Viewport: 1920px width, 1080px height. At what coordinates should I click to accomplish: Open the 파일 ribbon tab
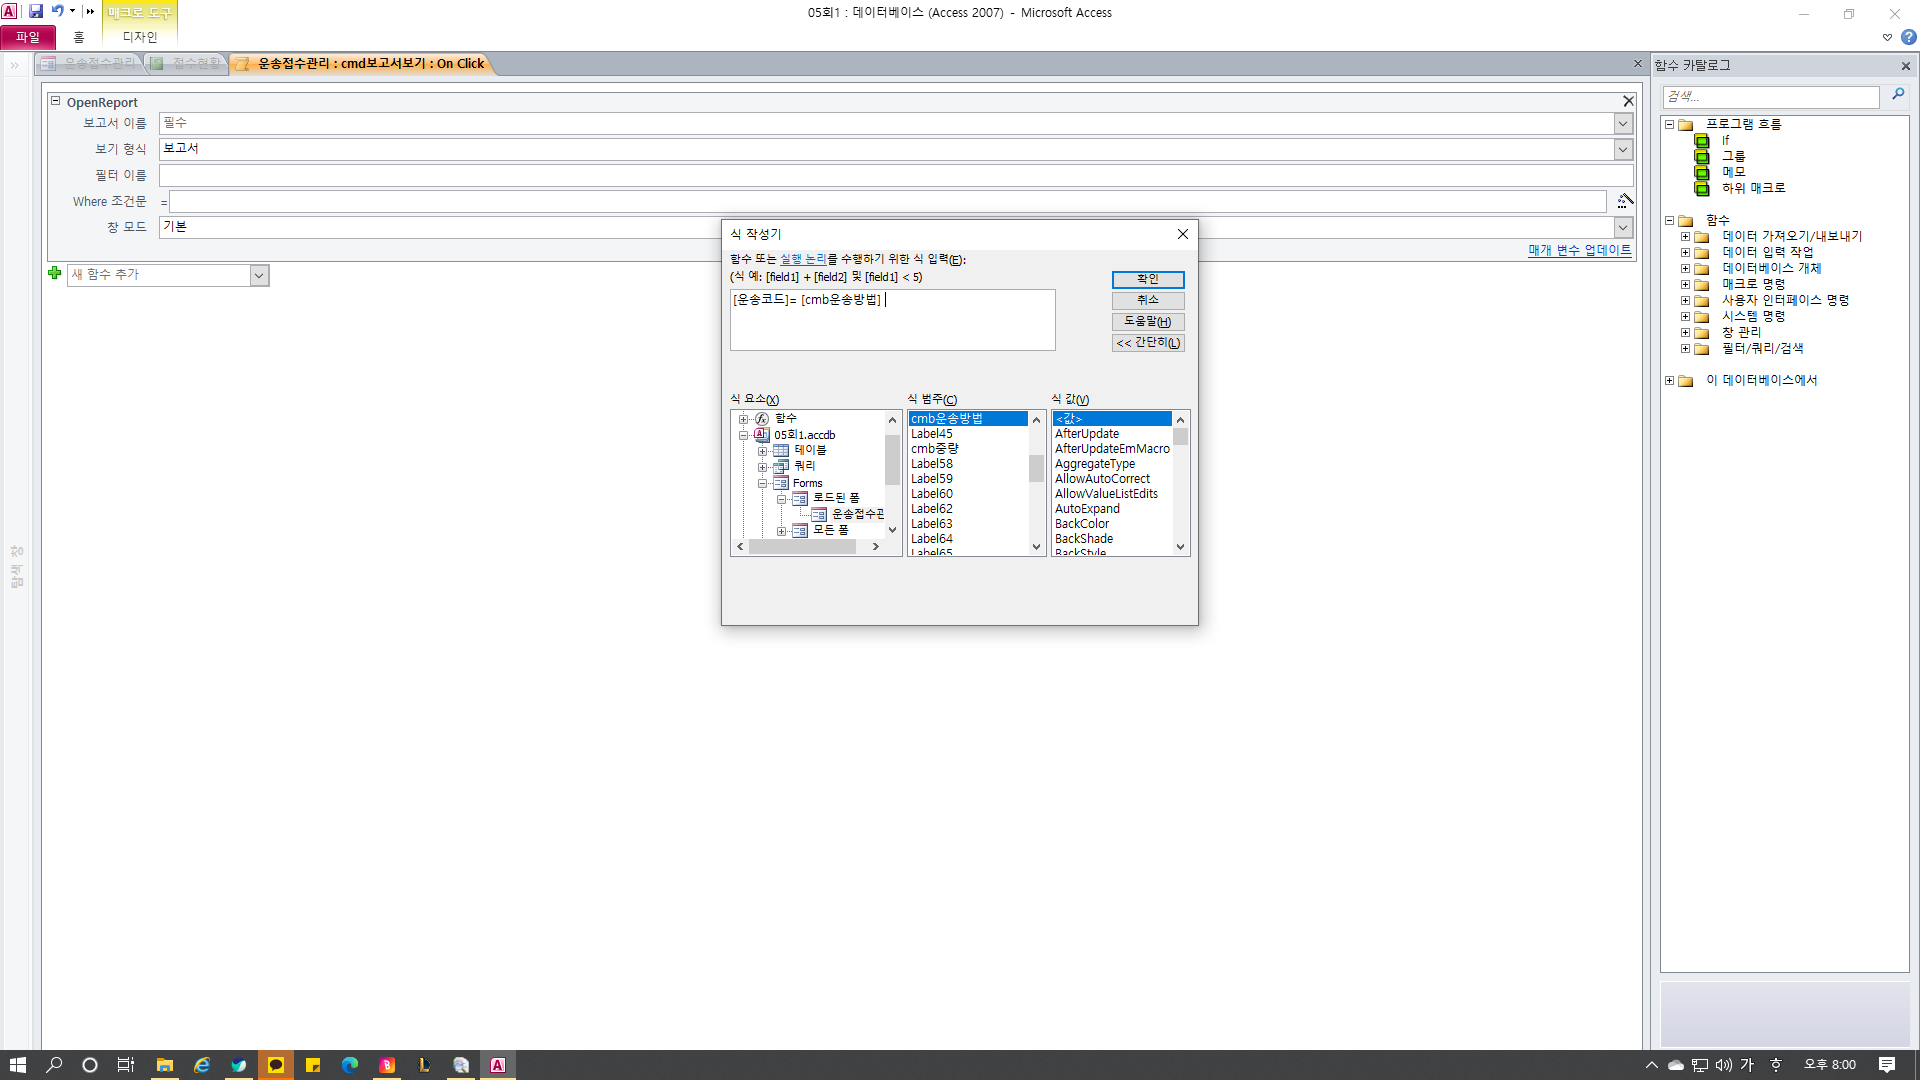coord(28,37)
